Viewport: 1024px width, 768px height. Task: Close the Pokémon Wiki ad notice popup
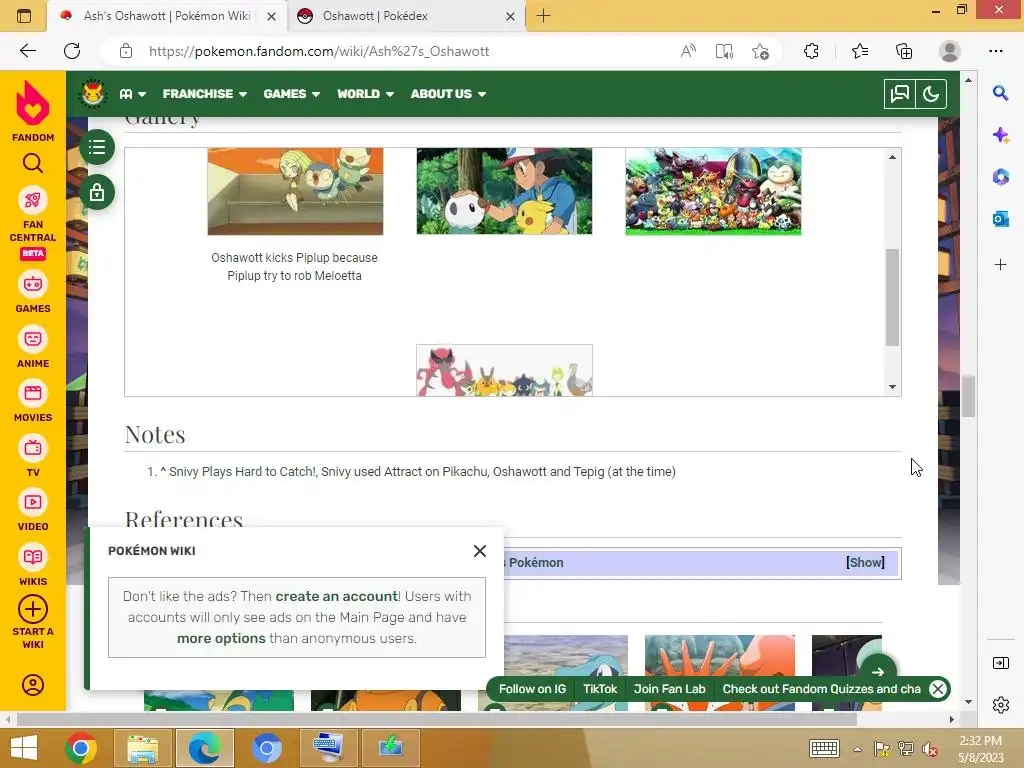coord(480,551)
